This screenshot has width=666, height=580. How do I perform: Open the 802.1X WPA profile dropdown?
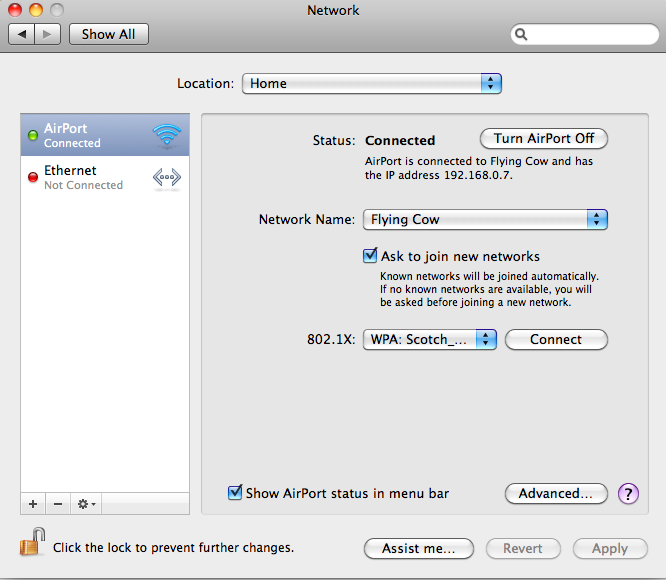(x=429, y=339)
